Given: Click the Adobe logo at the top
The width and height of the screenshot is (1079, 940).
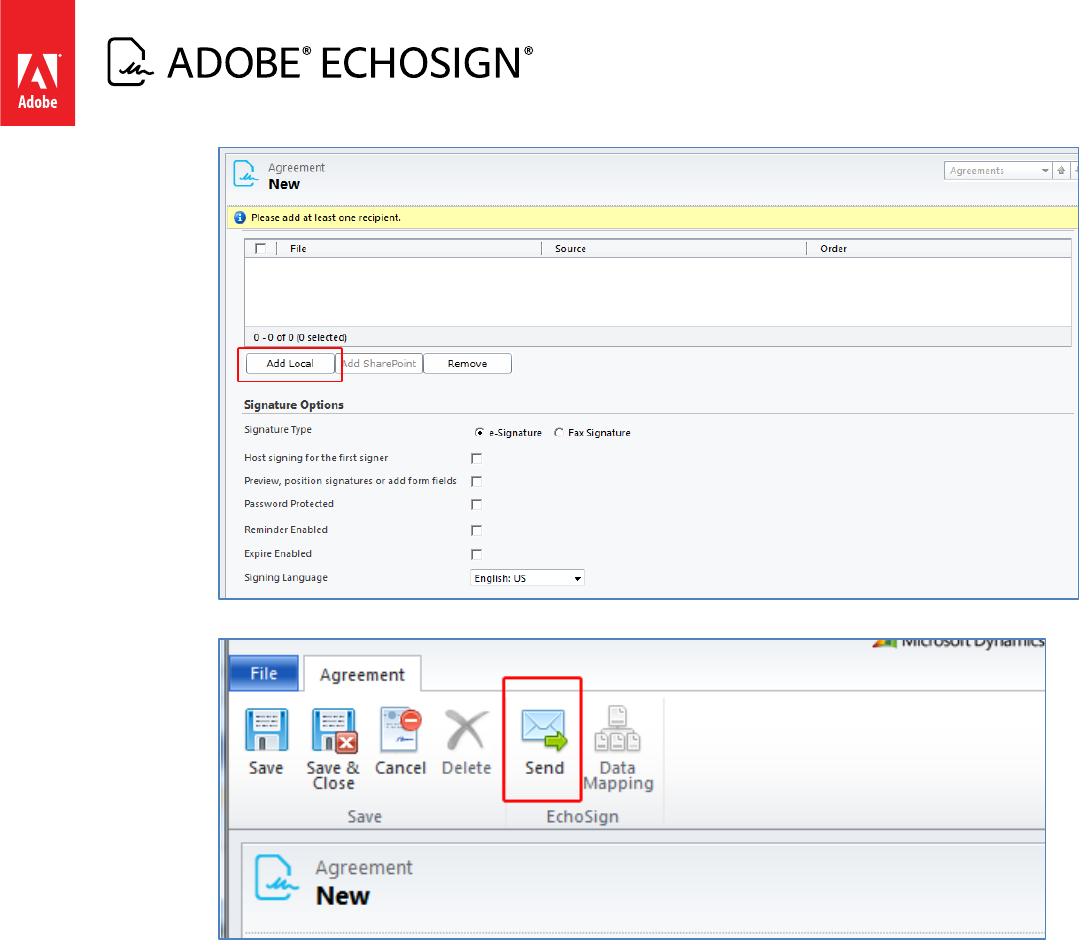Looking at the screenshot, I should 37,63.
